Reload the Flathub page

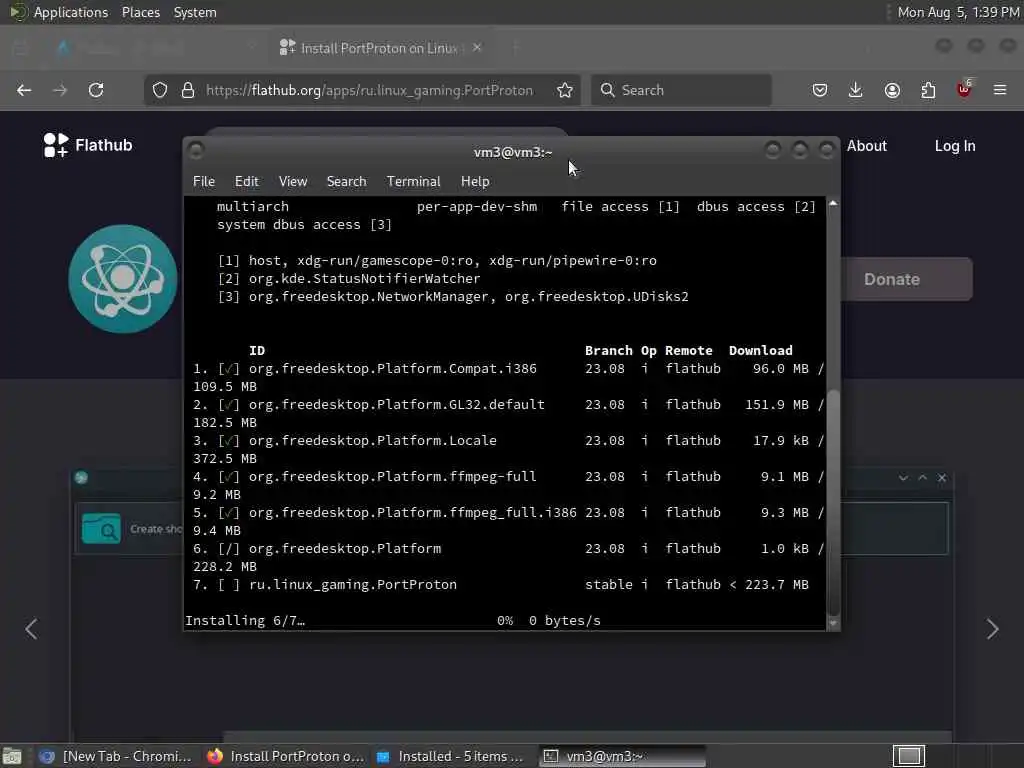(x=96, y=90)
